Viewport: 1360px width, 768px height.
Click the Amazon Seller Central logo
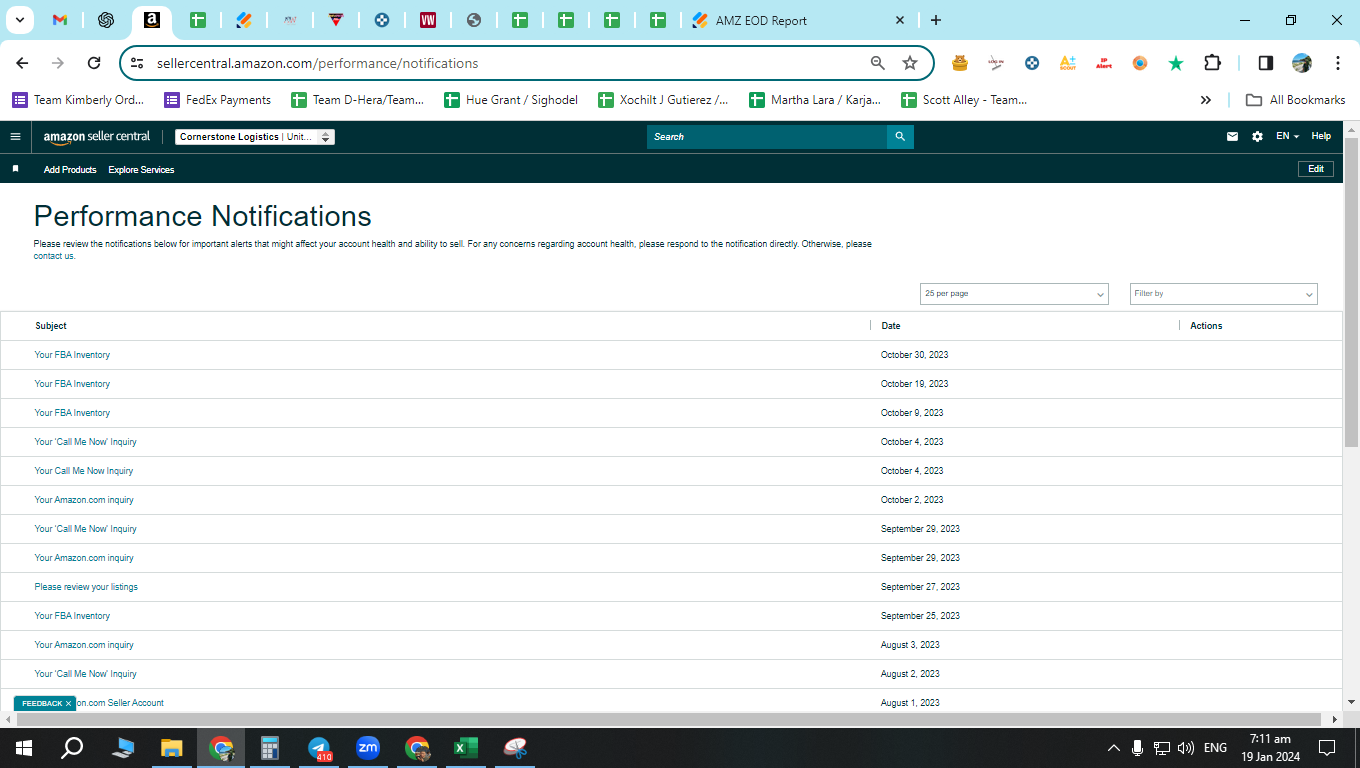[x=97, y=137]
